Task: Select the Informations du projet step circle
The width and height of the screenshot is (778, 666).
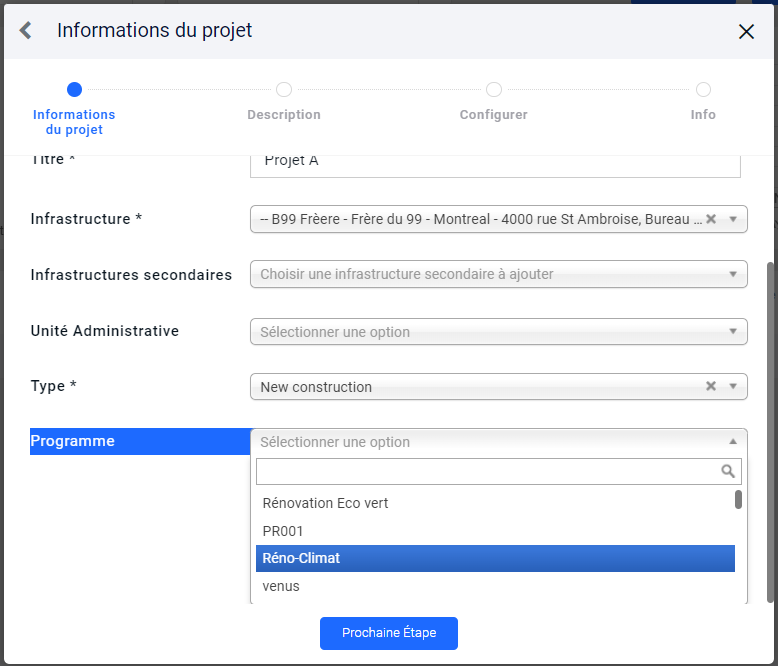Action: (x=74, y=90)
